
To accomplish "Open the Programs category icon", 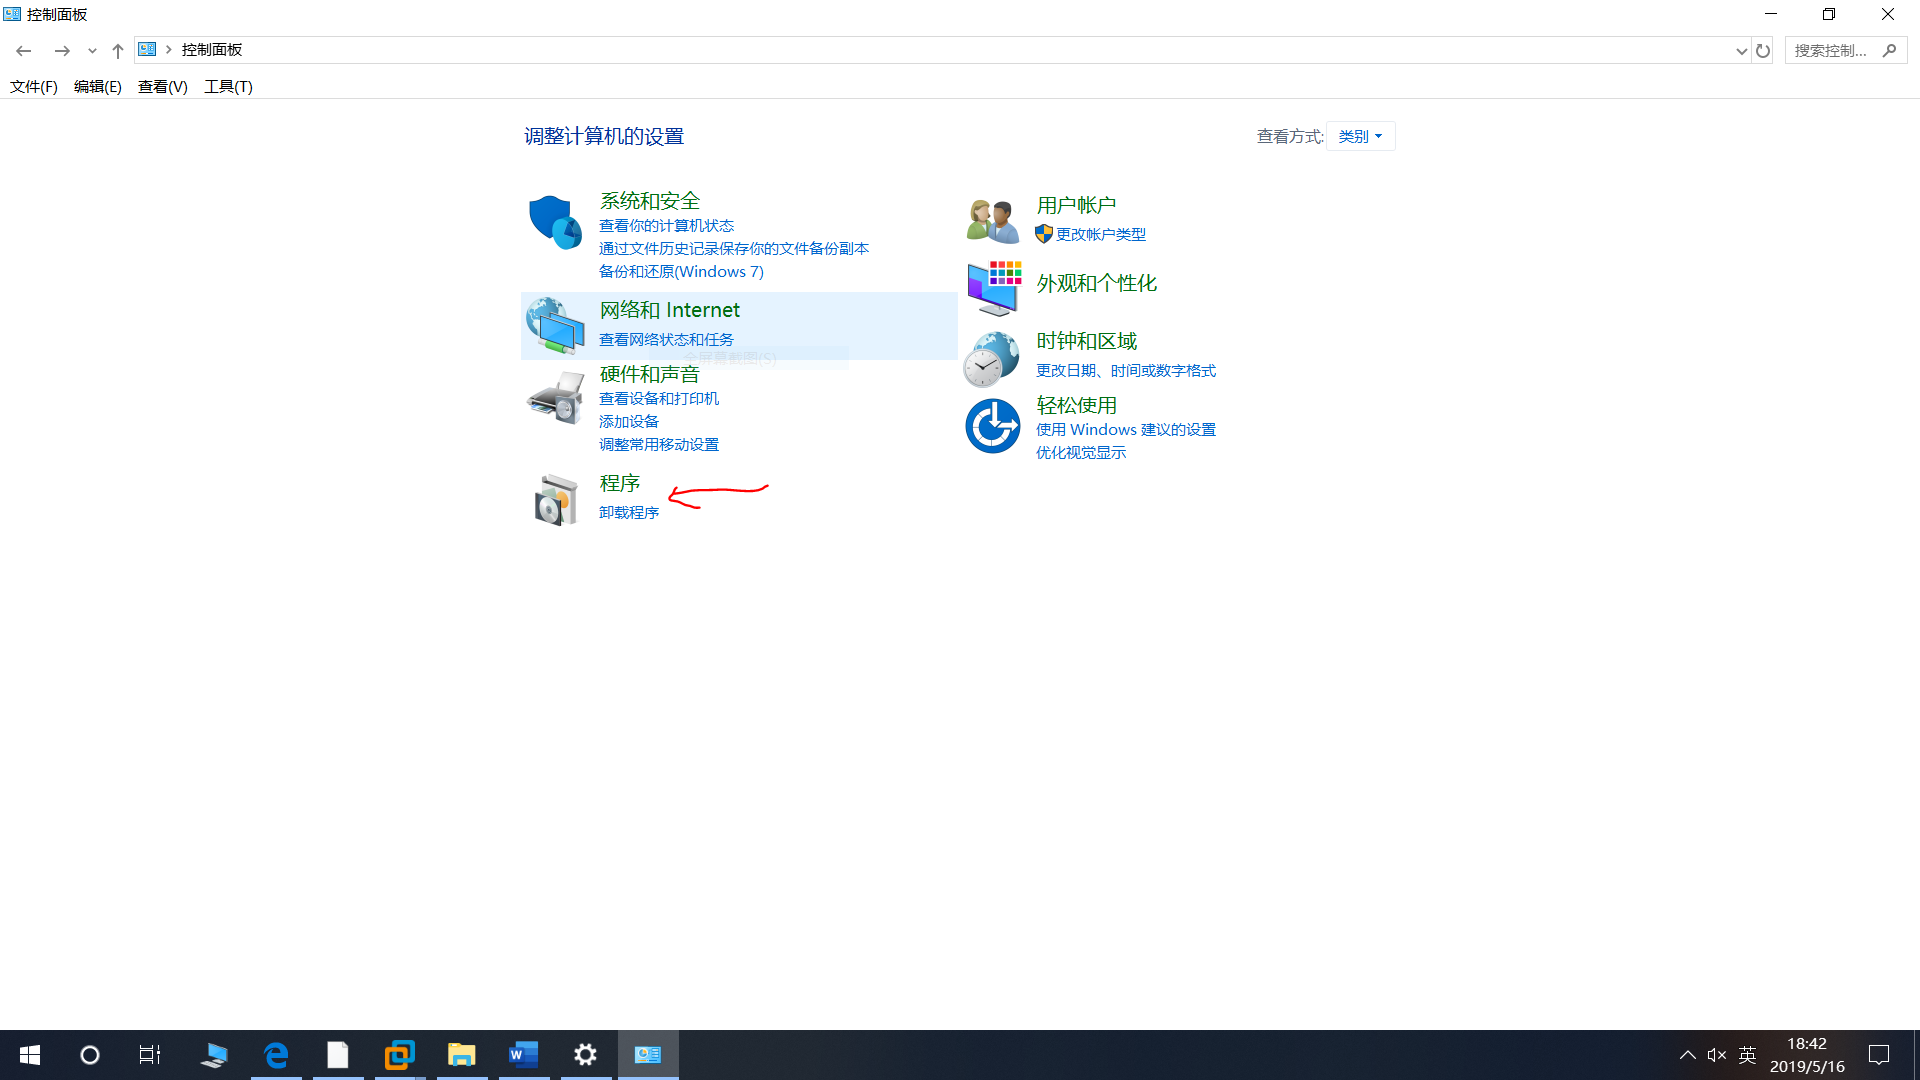I will (x=554, y=499).
